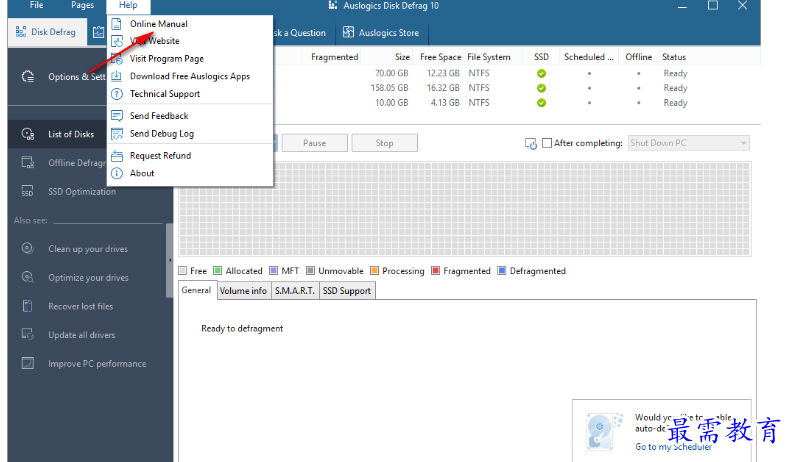Open the Pages menu
Screen dimensions: 789x462
83,5
